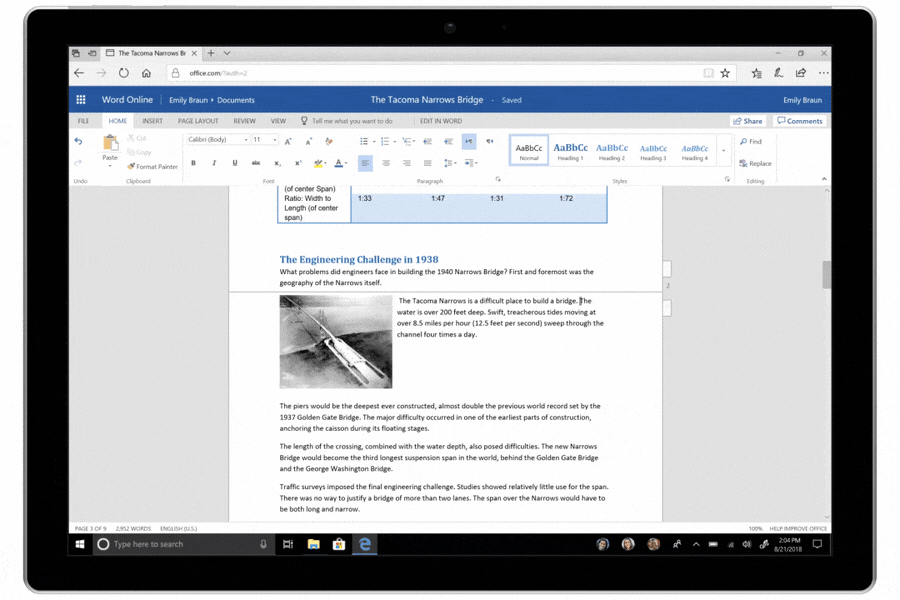Toggle bold formatting
This screenshot has height=600, width=900.
pyautogui.click(x=193, y=162)
